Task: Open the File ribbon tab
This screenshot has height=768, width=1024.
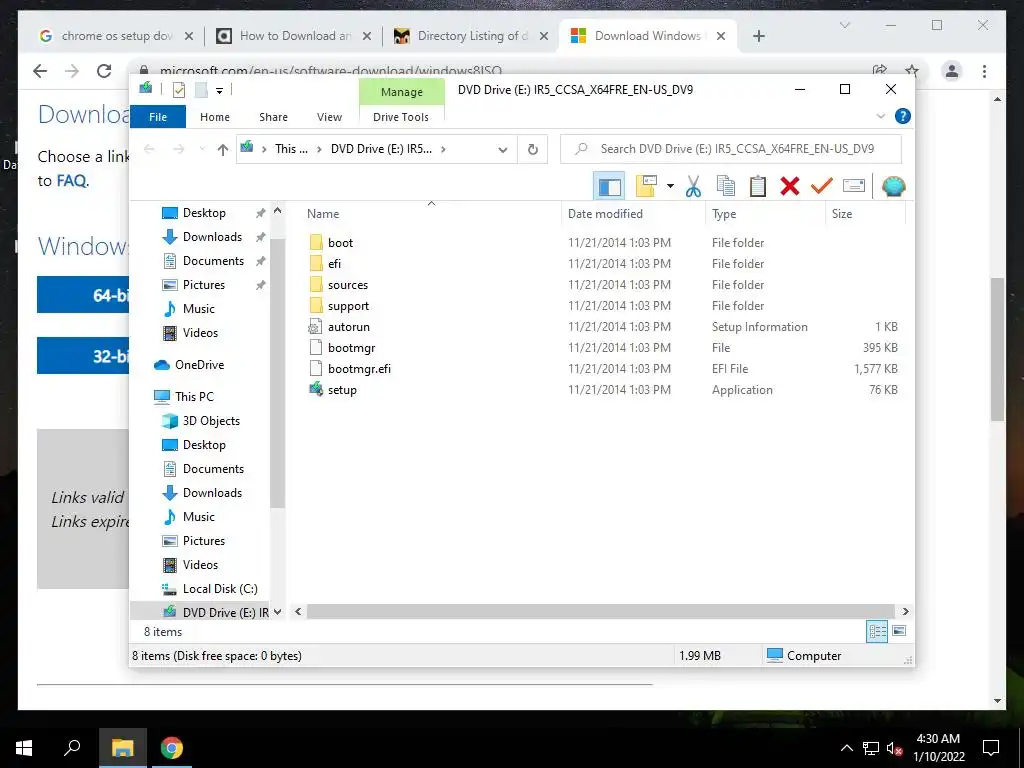Action: pos(158,117)
